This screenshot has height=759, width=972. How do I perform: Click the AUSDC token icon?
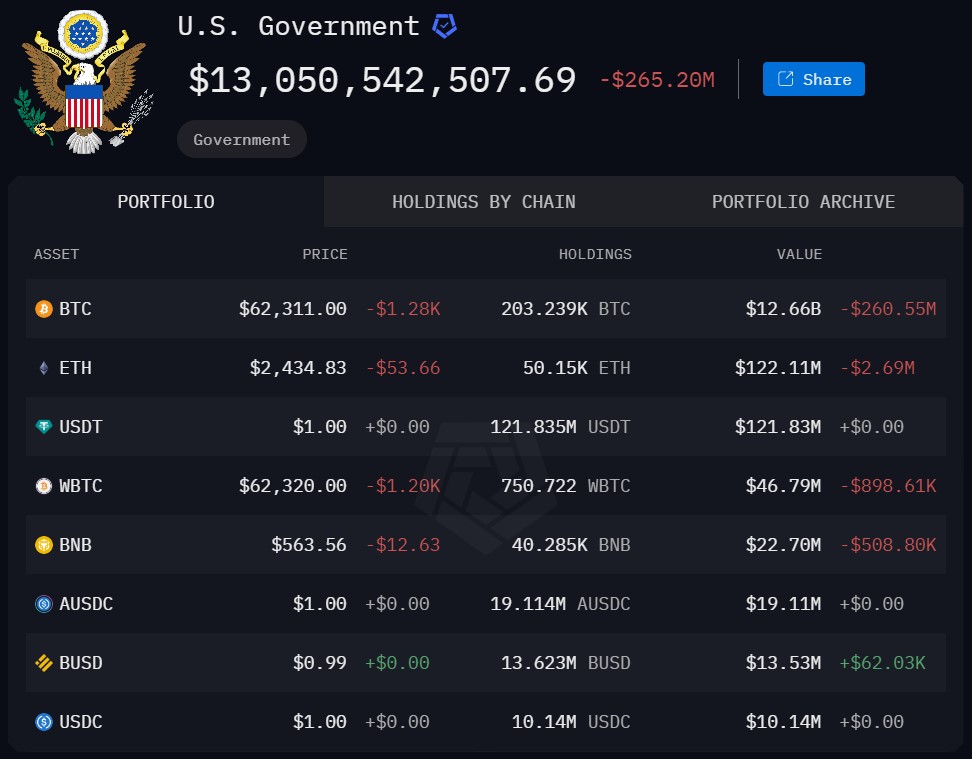pyautogui.click(x=43, y=604)
